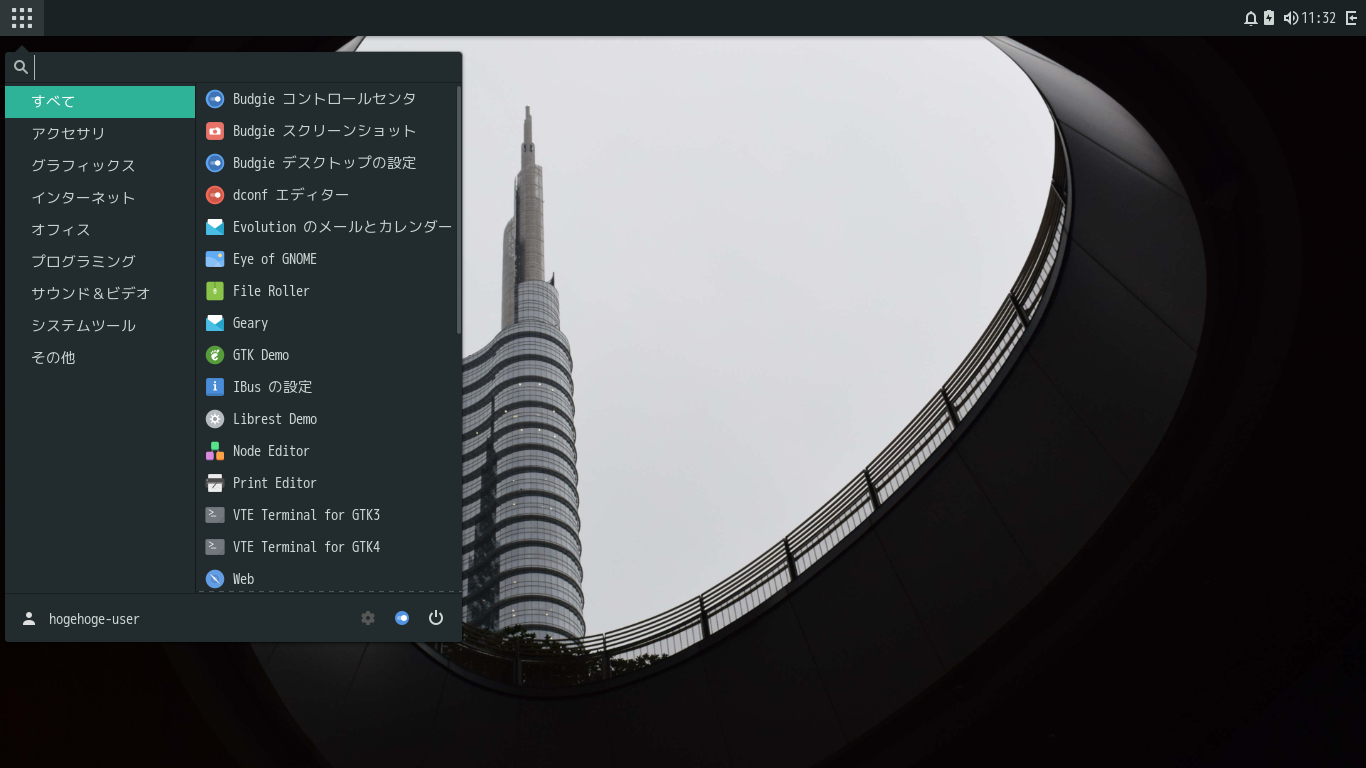Open Budgie settings from the menu footer
The image size is (1366, 768).
click(x=402, y=618)
